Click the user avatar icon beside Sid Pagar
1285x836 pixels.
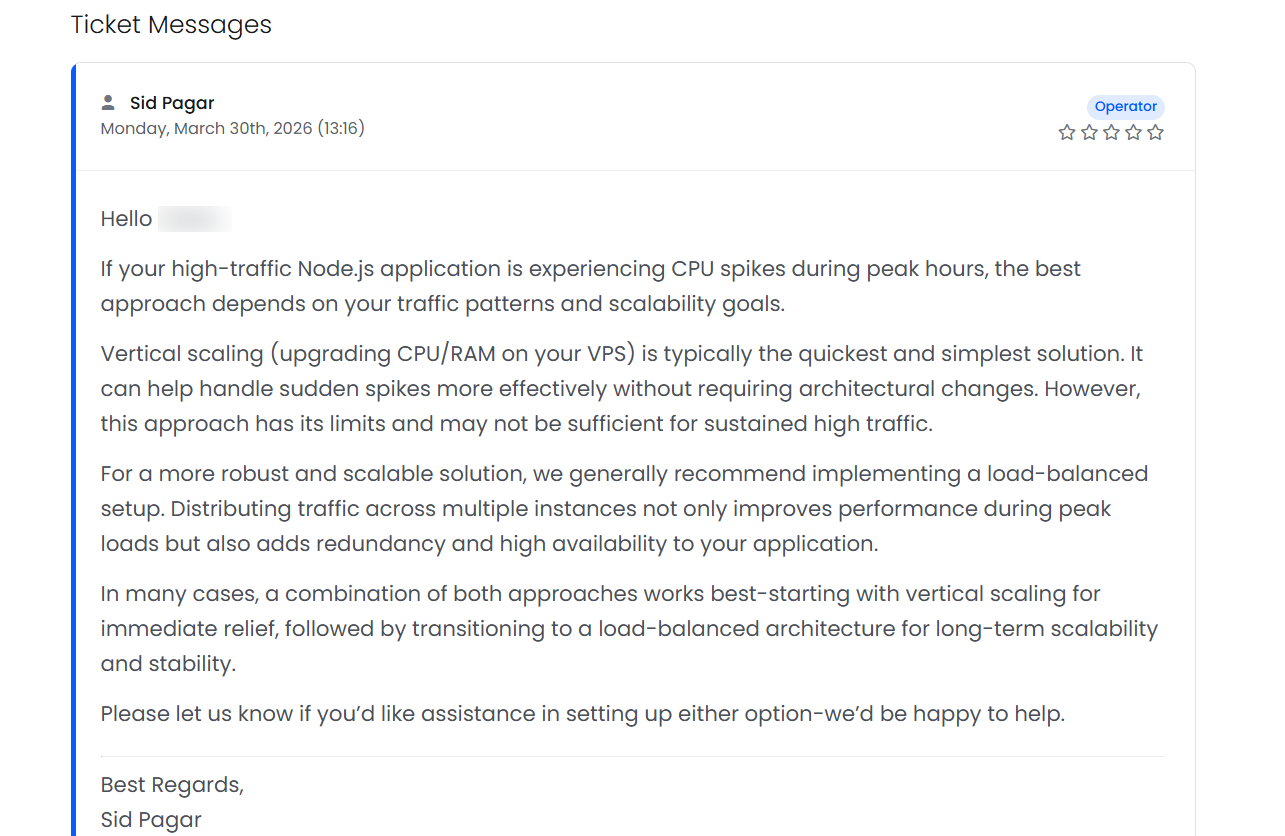(x=108, y=102)
